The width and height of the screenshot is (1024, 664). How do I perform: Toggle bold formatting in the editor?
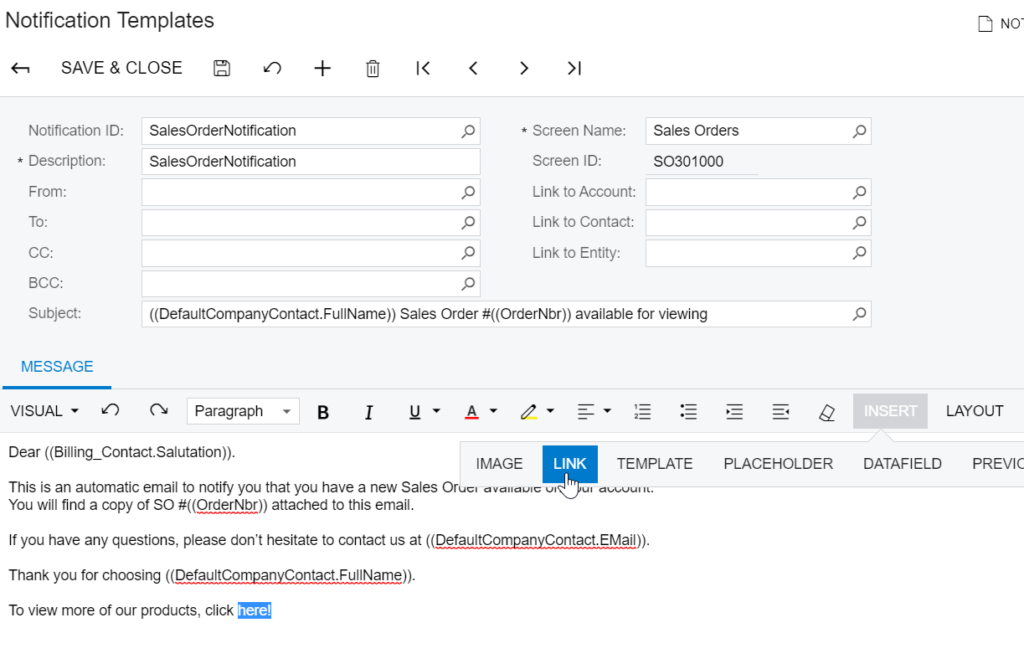(323, 411)
